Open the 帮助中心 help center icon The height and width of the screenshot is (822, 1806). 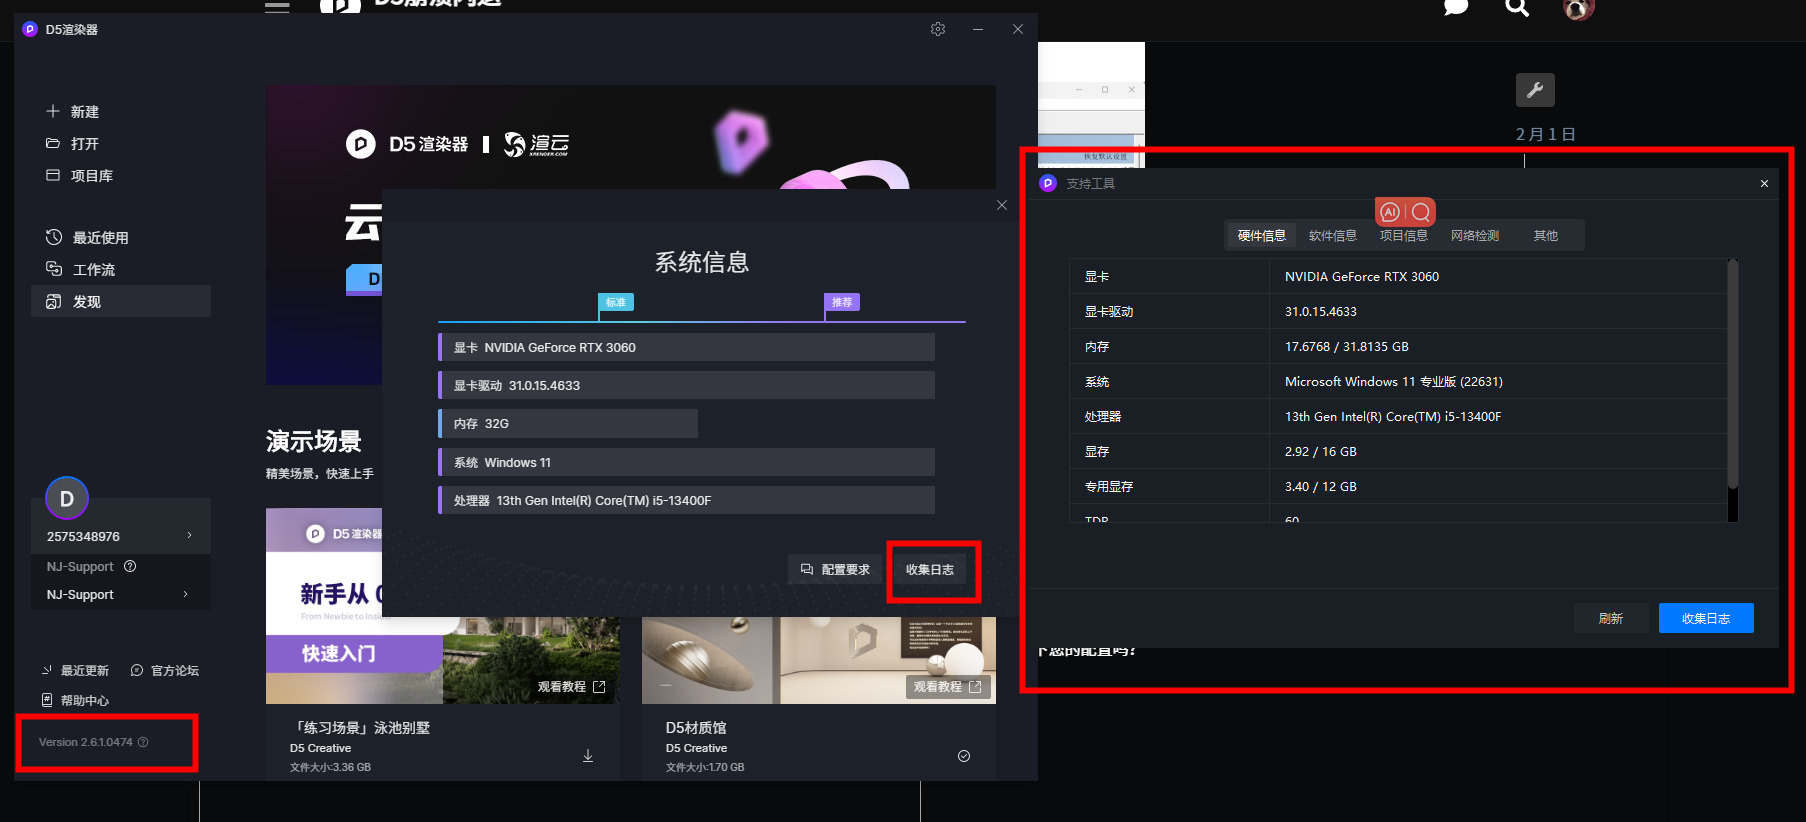click(x=46, y=700)
